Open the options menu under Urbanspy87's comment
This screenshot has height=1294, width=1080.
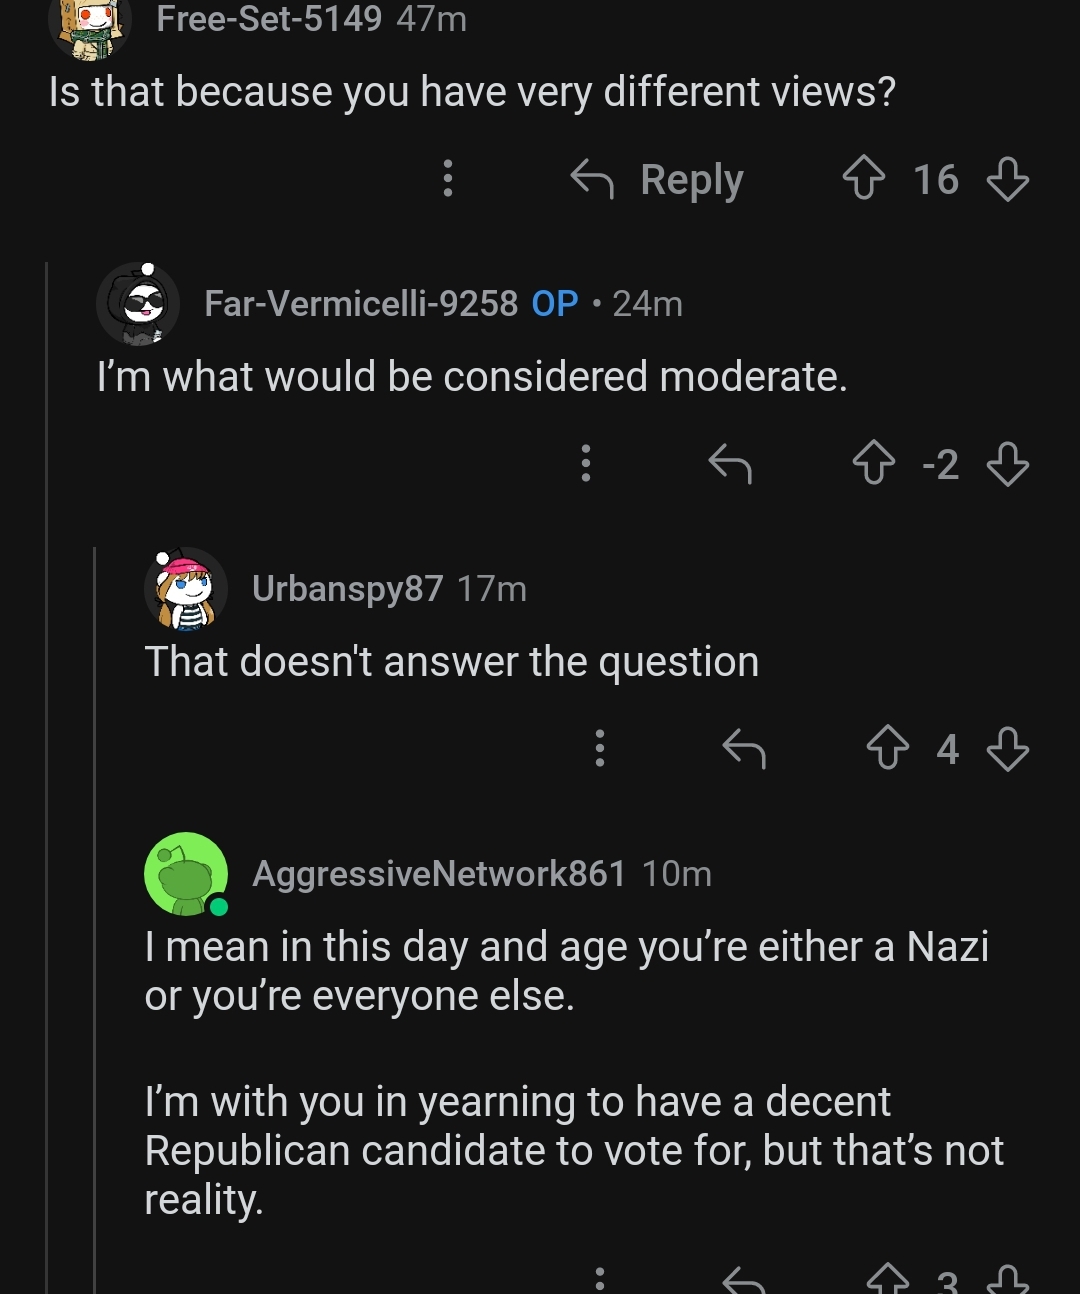point(599,749)
